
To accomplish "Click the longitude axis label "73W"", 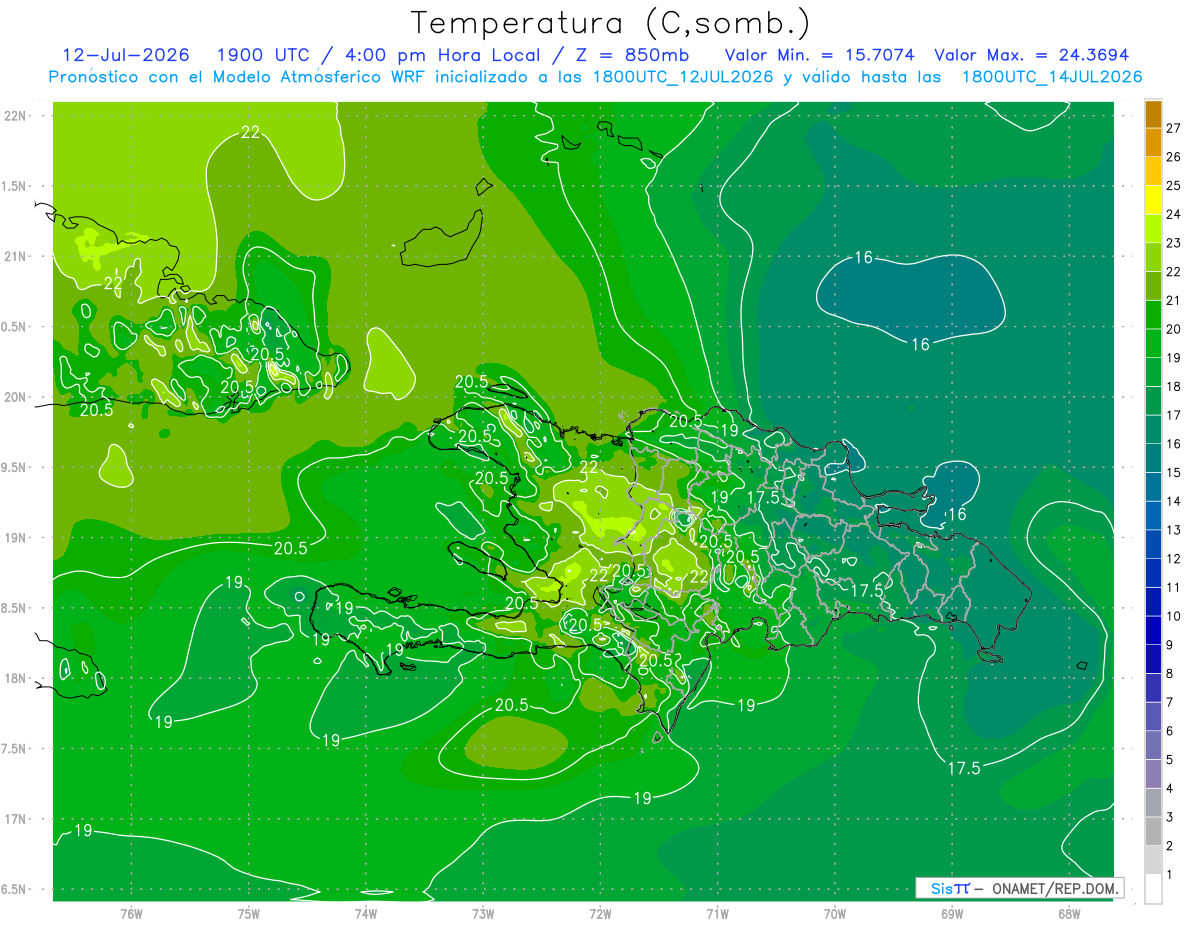I will coord(483,913).
